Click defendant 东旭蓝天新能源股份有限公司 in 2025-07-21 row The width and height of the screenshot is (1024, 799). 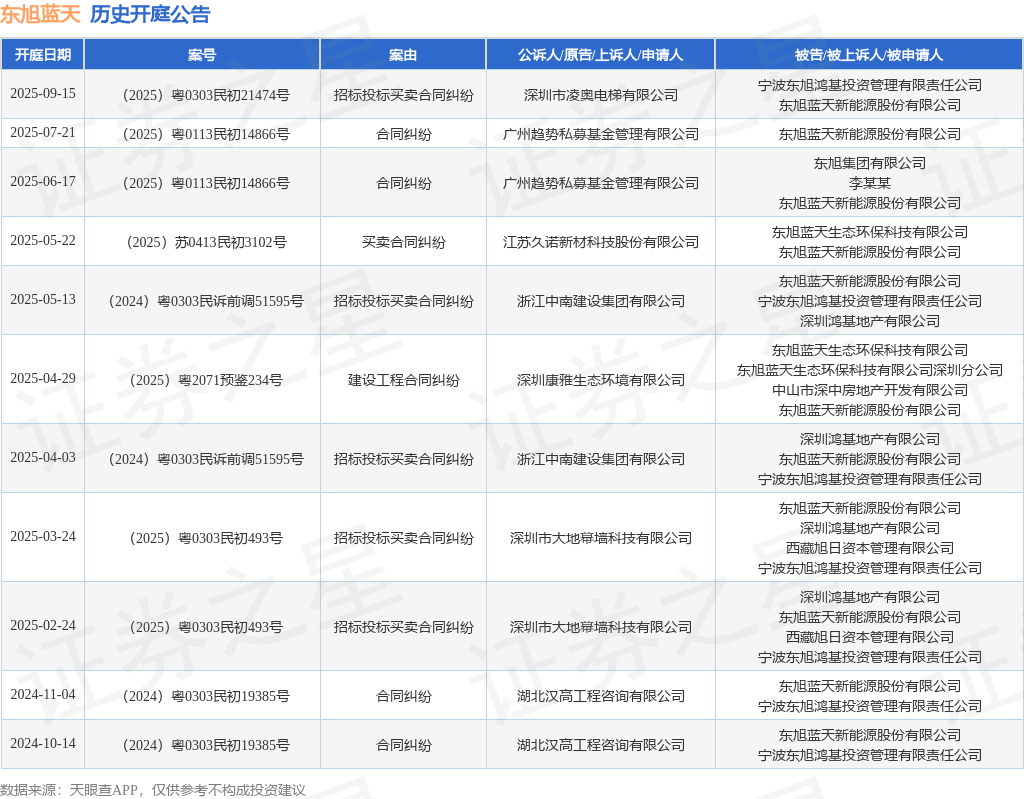coord(870,135)
